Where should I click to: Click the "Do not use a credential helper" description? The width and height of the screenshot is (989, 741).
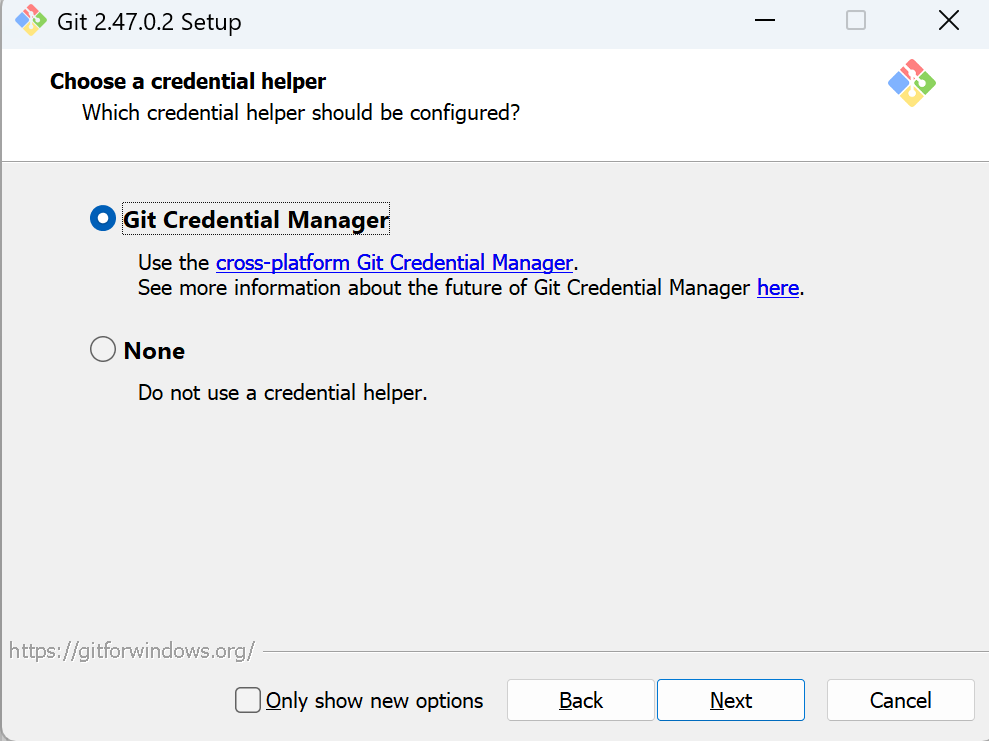[282, 393]
